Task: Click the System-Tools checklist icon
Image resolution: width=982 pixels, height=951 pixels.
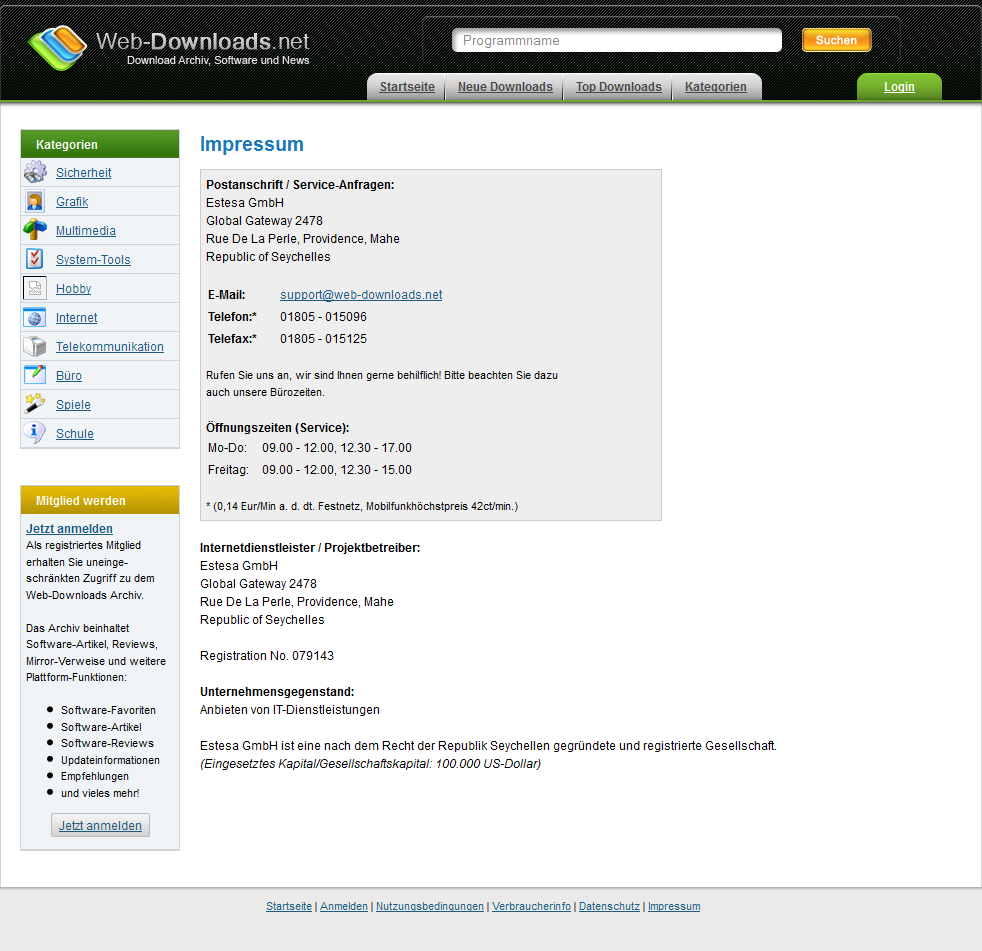Action: click(x=35, y=259)
